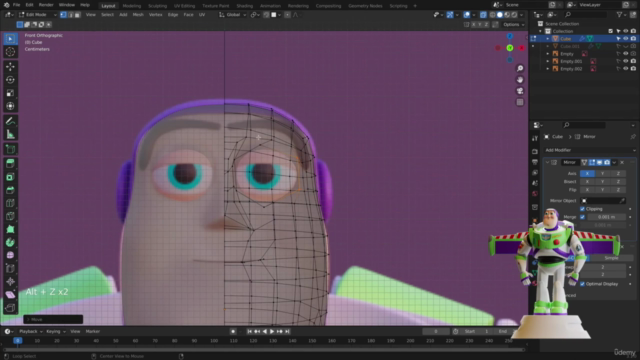Screen dimensions: 640x360
Task: Click frame 100 on the timeline ruler
Action: [214, 340]
